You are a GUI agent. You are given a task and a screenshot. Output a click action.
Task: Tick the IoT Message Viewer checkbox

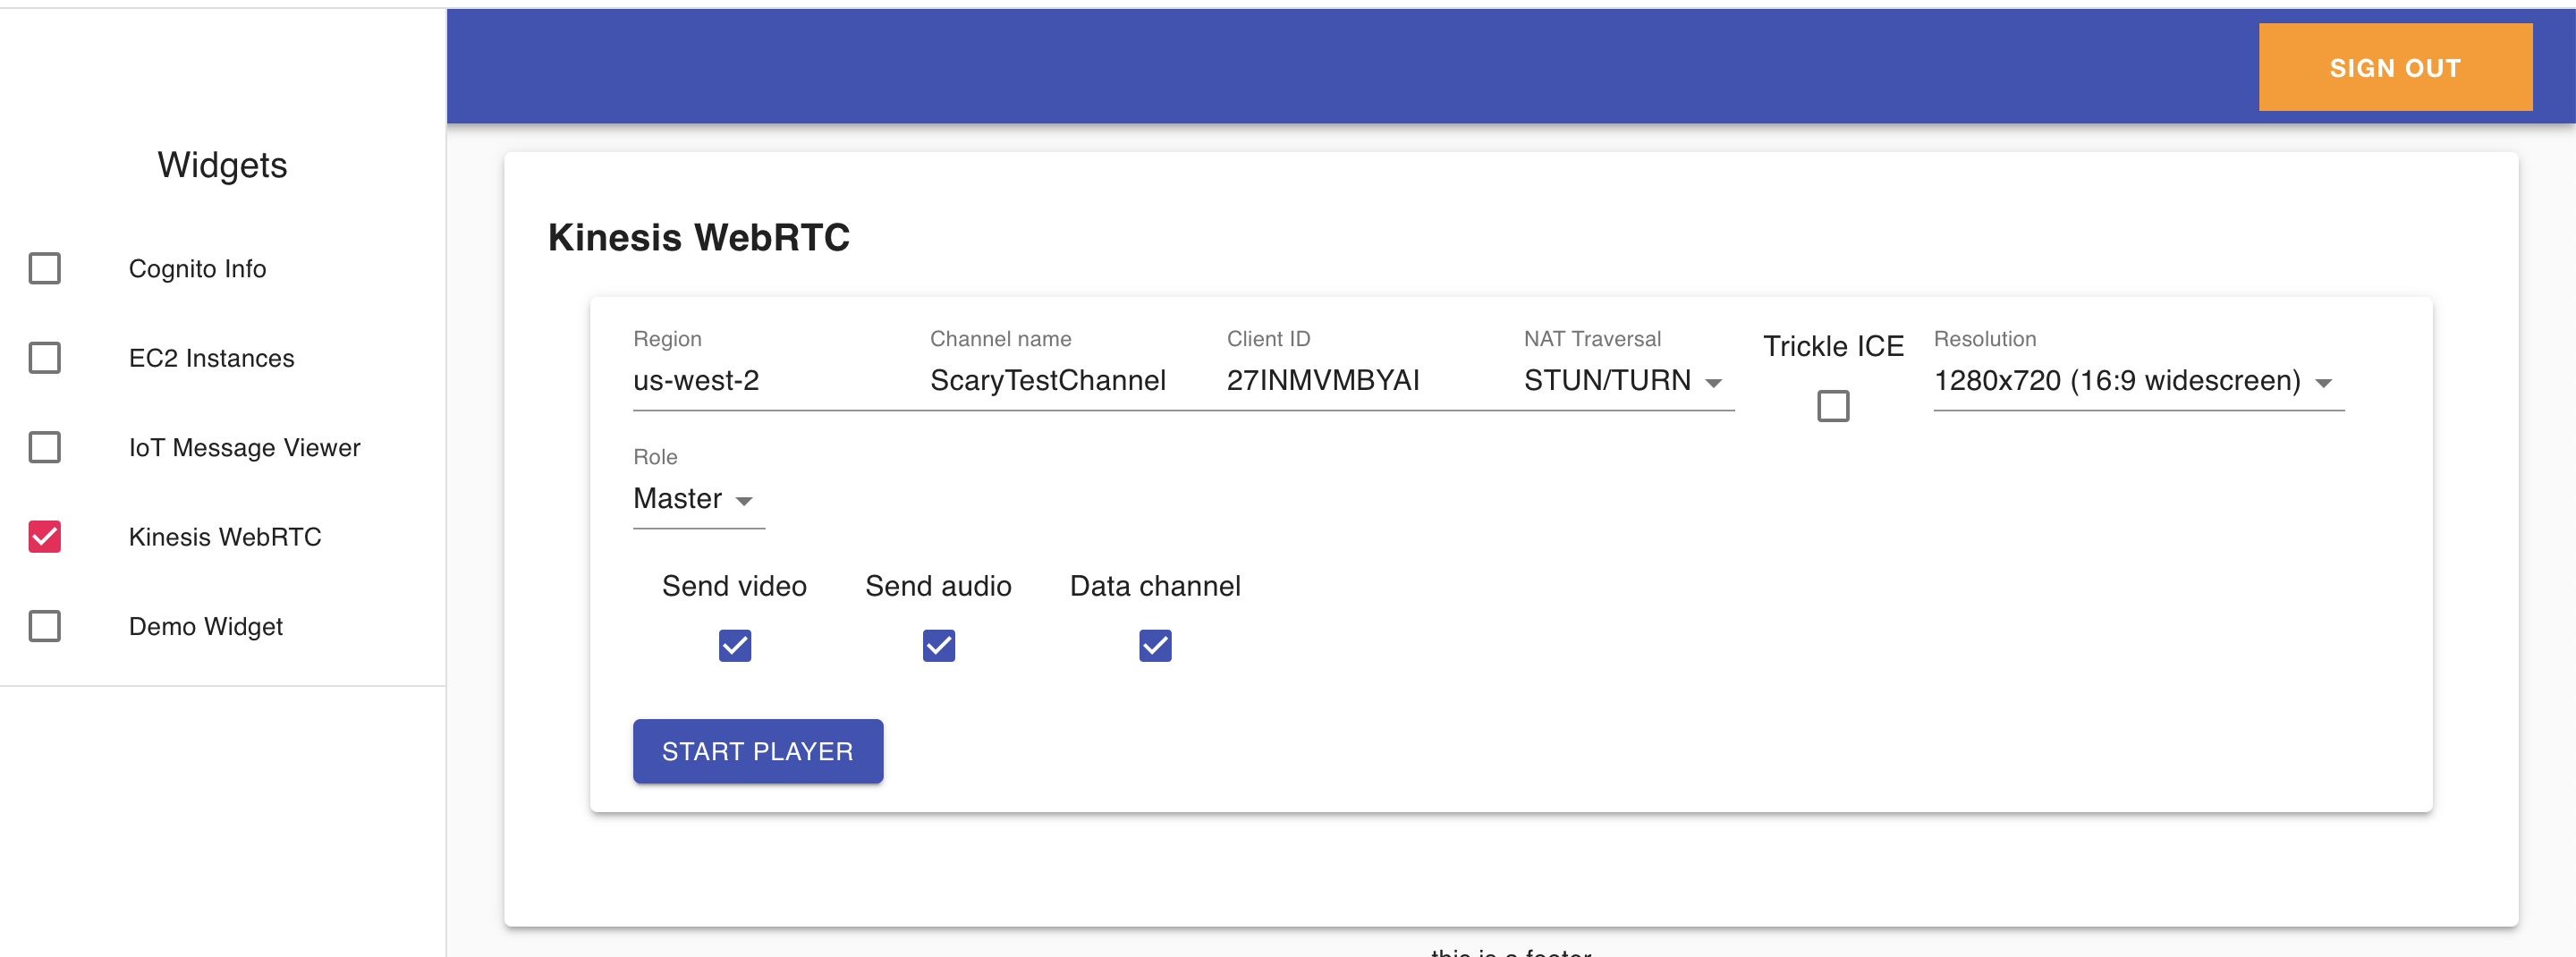[45, 447]
